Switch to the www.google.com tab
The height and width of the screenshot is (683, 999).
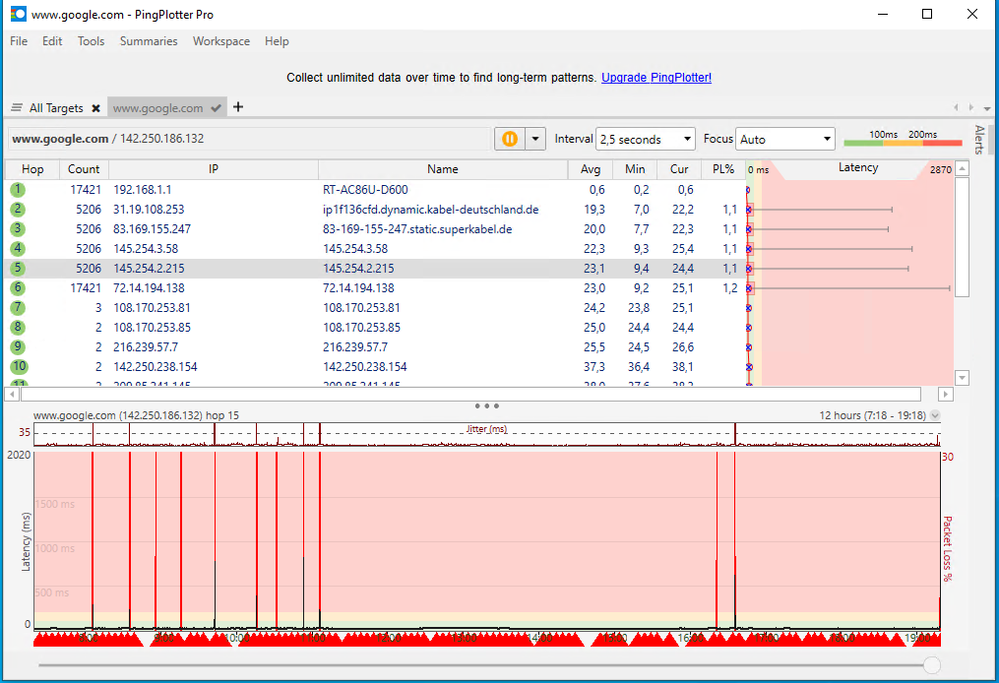coord(160,107)
